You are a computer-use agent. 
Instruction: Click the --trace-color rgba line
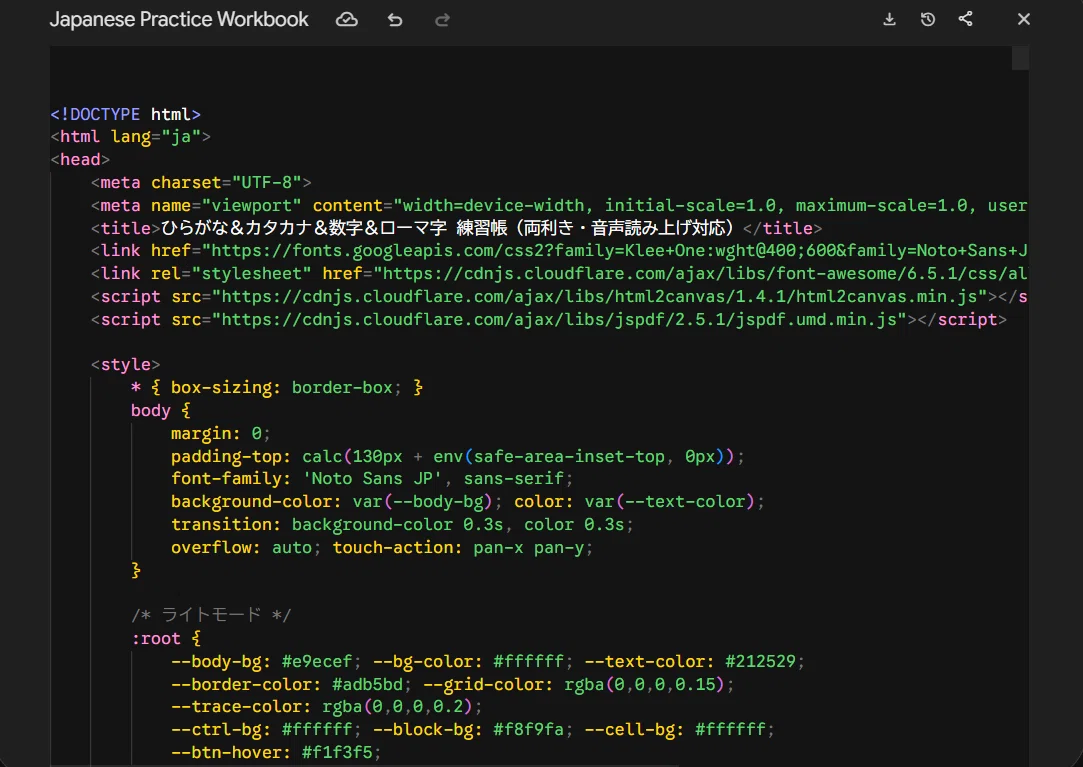click(327, 707)
